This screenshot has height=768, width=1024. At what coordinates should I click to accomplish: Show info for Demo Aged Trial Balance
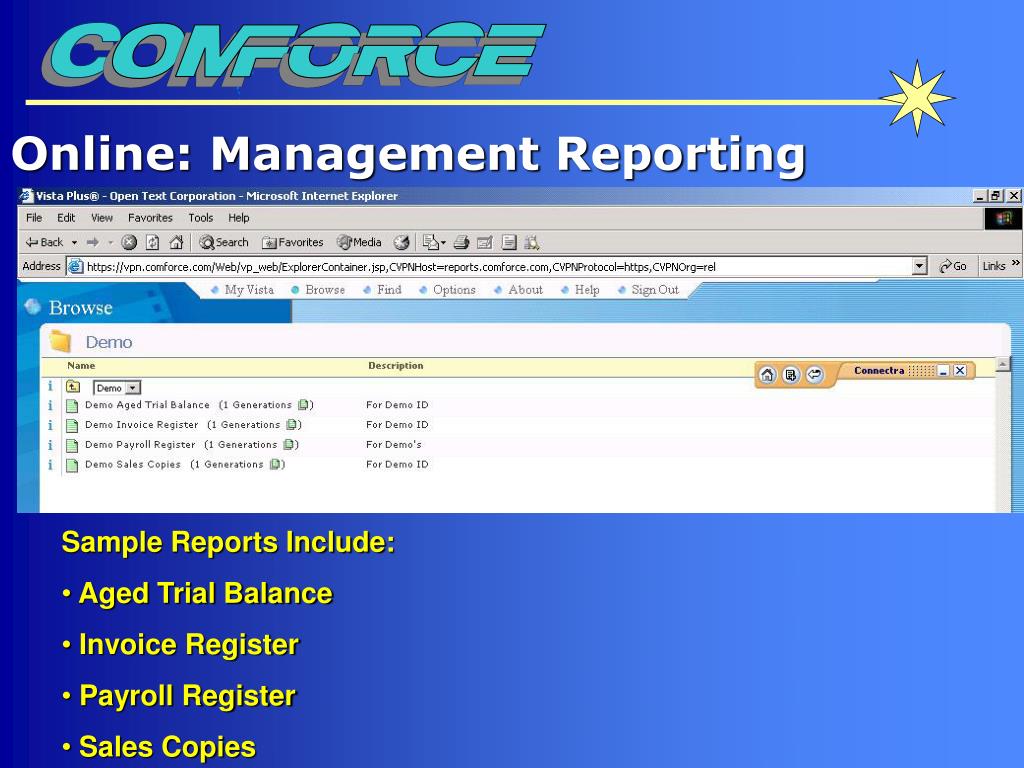point(50,406)
